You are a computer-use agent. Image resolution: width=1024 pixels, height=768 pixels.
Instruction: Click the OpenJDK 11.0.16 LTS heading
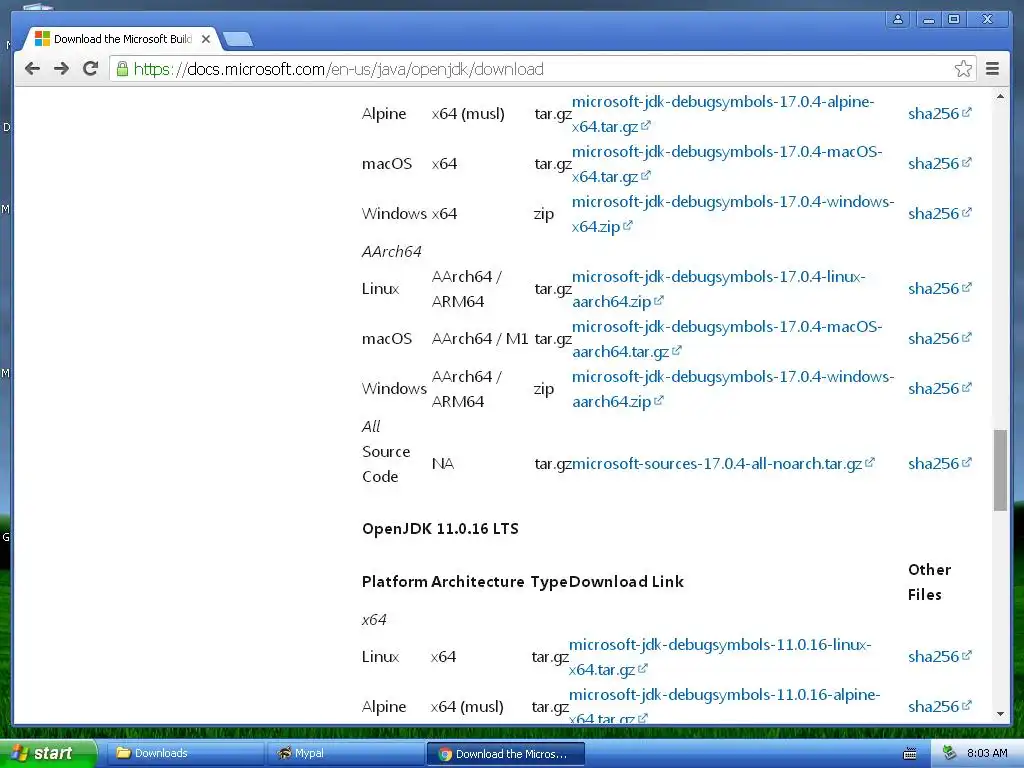pos(440,529)
